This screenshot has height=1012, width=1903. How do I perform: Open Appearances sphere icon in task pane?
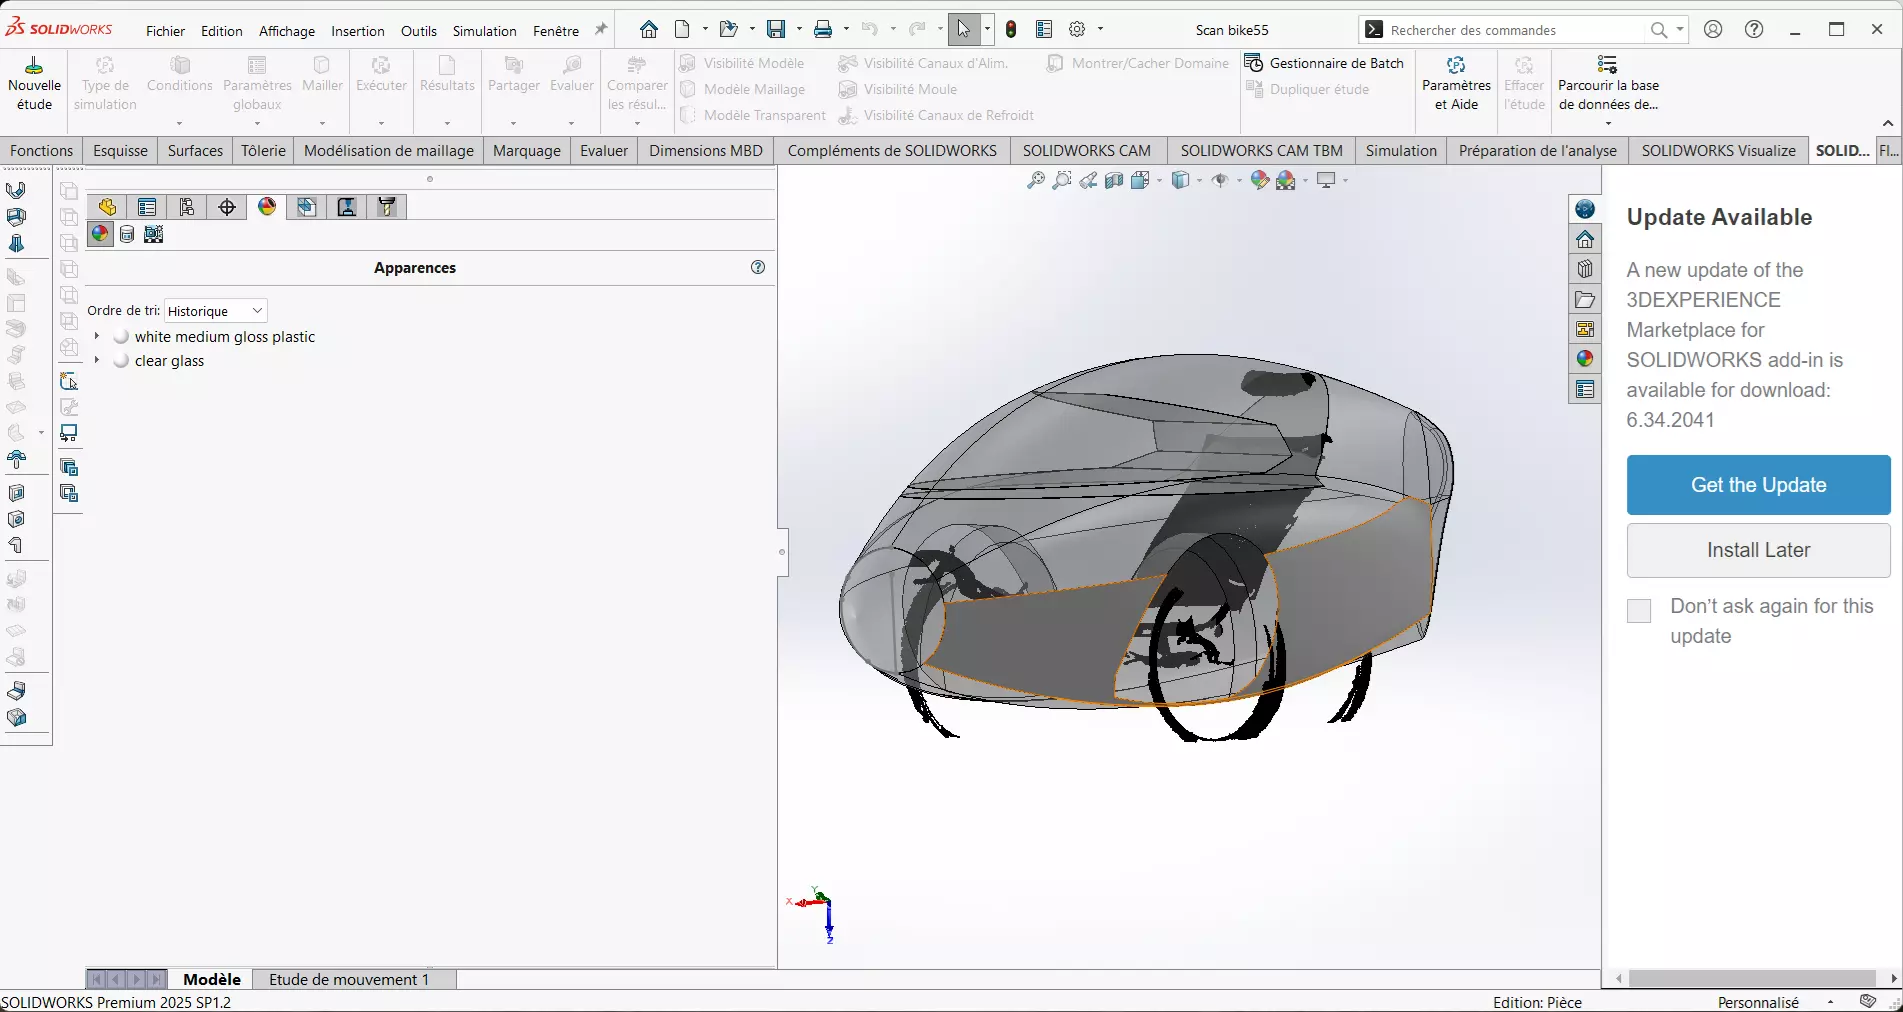point(1585,359)
